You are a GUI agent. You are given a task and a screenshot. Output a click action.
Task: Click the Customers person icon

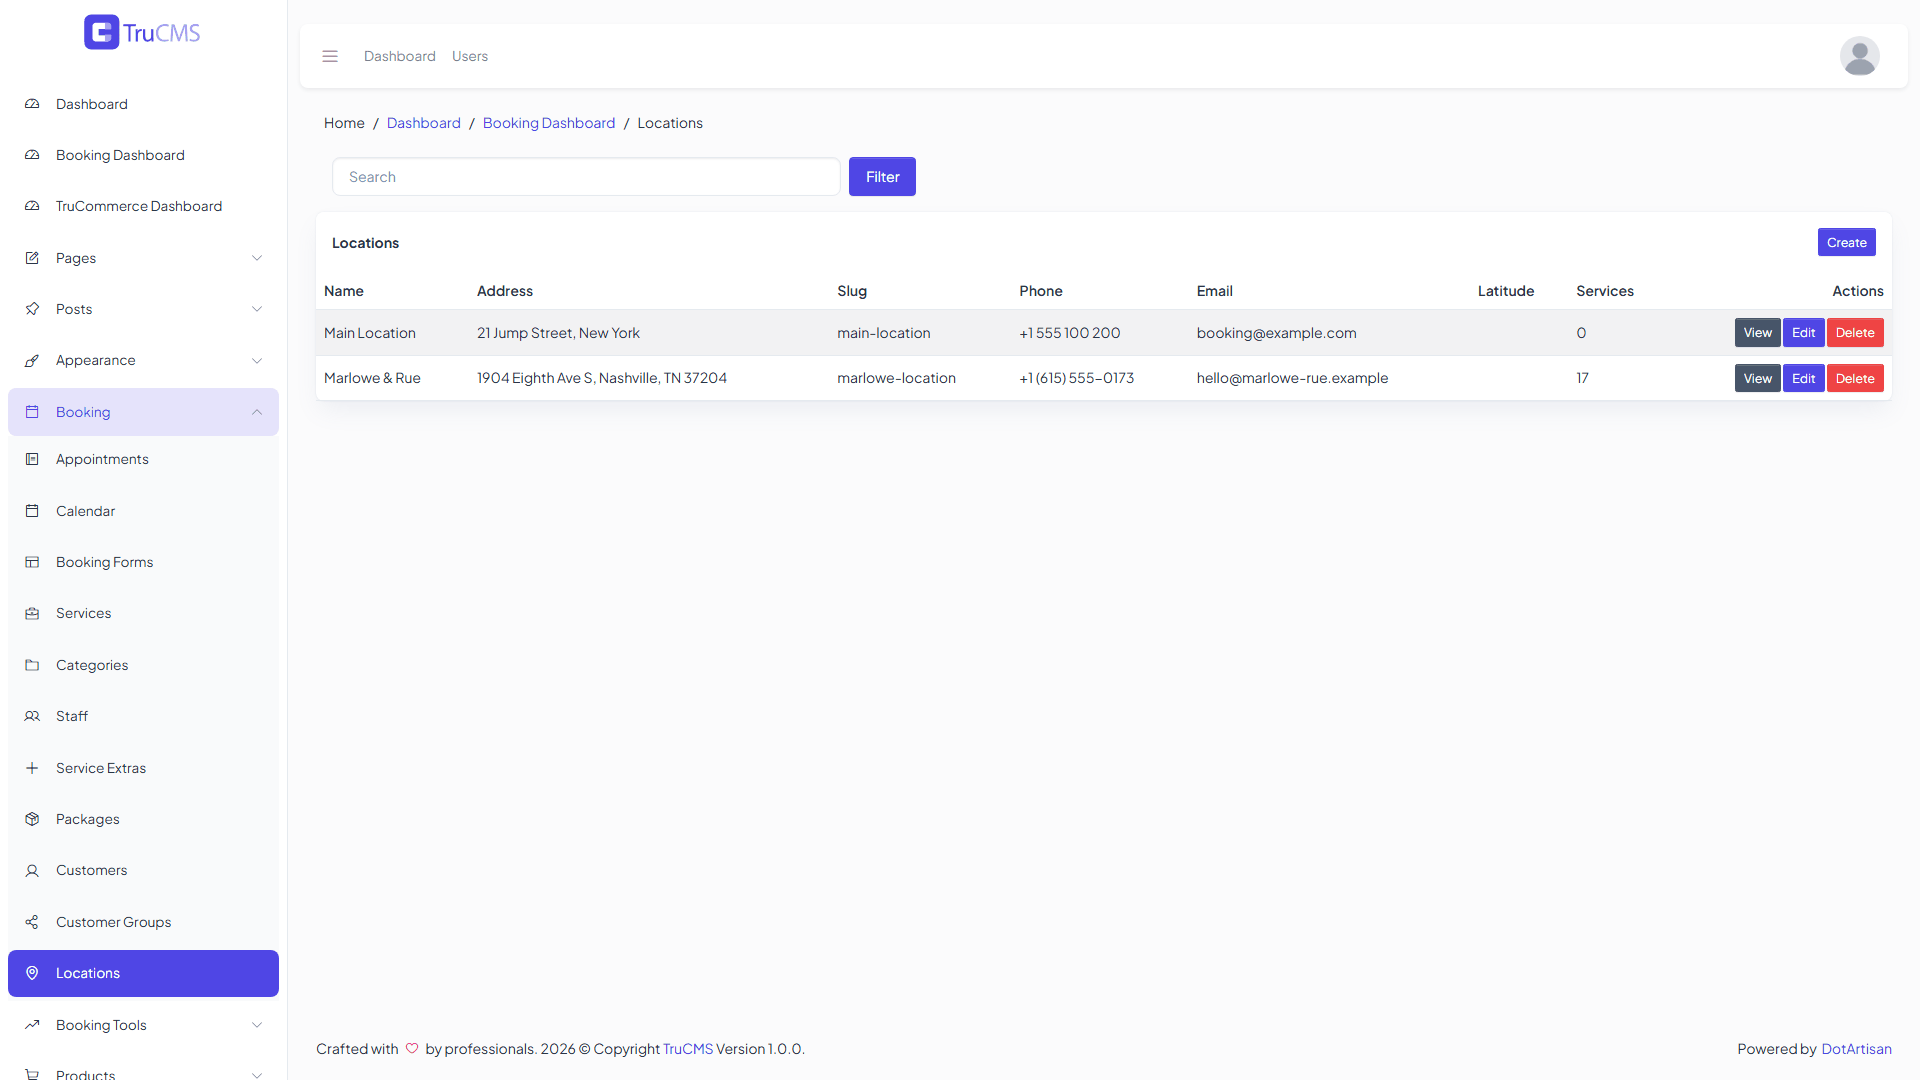(32, 870)
